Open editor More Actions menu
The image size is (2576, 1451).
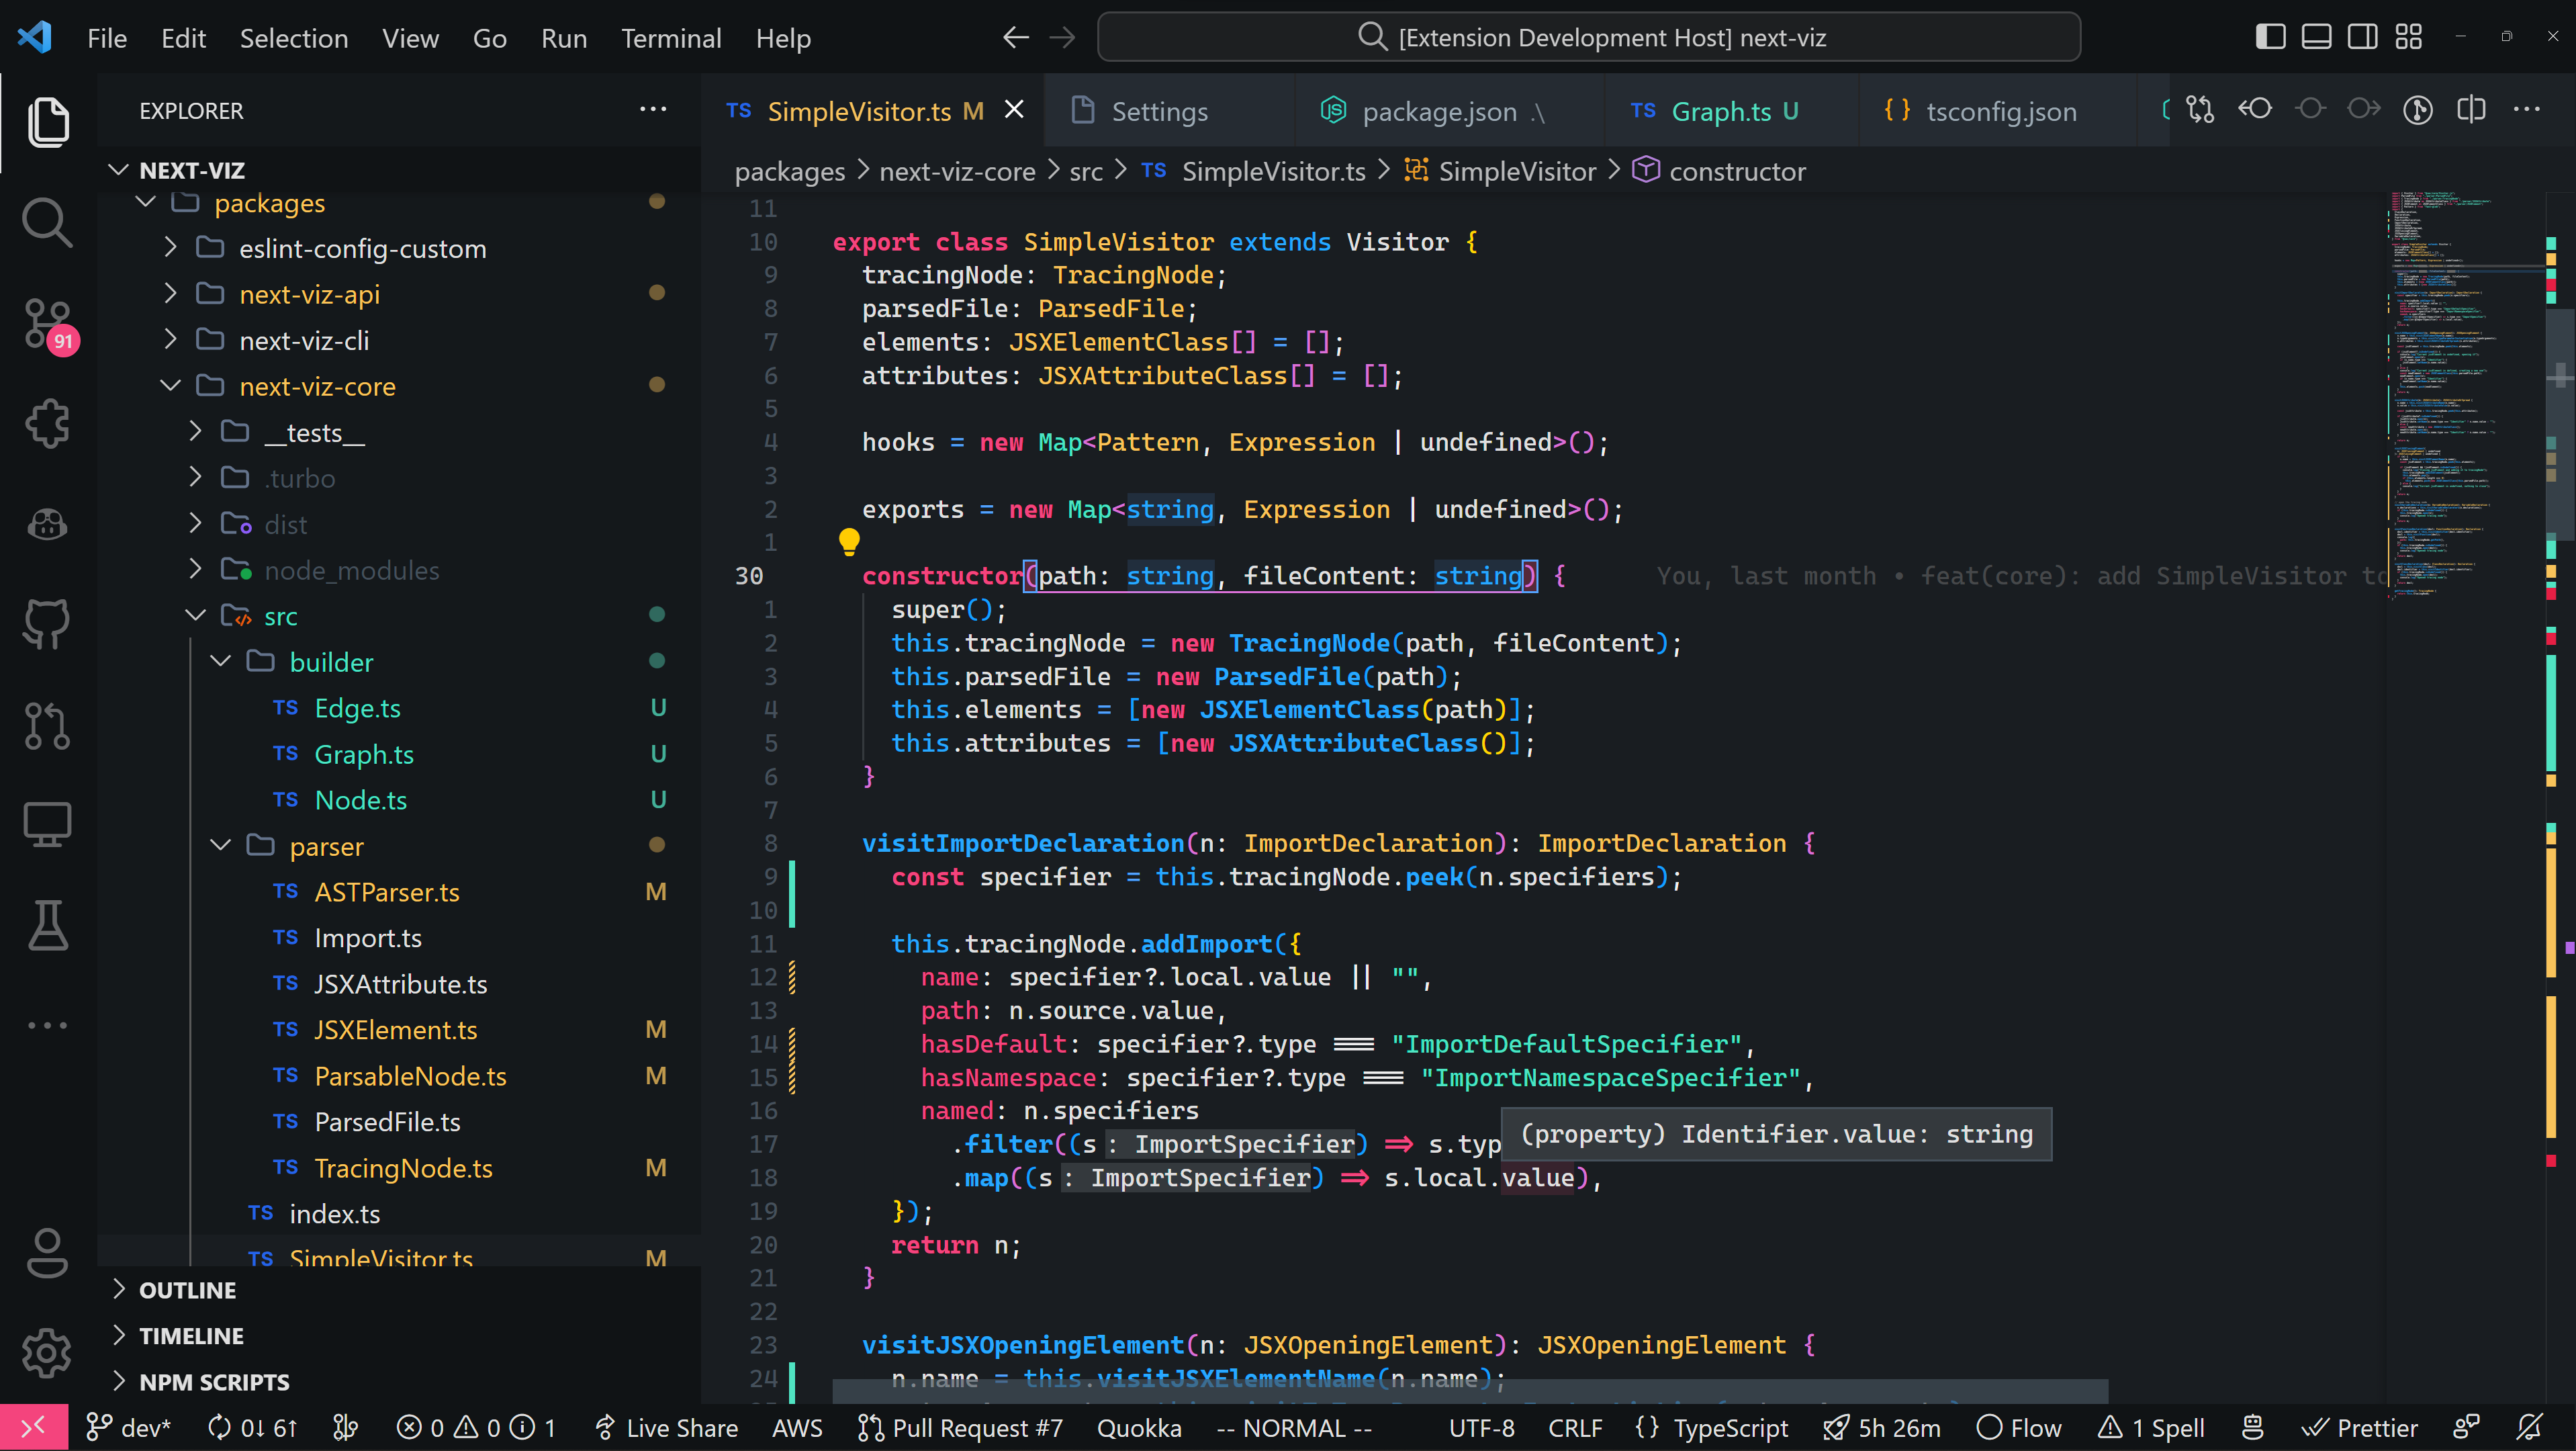tap(2527, 110)
